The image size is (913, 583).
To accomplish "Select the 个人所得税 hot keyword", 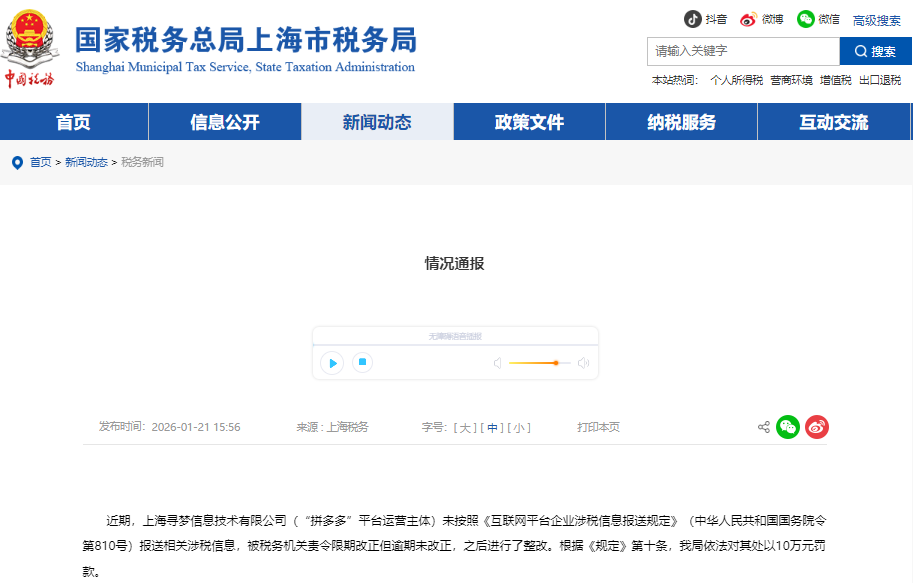I will pyautogui.click(x=737, y=80).
